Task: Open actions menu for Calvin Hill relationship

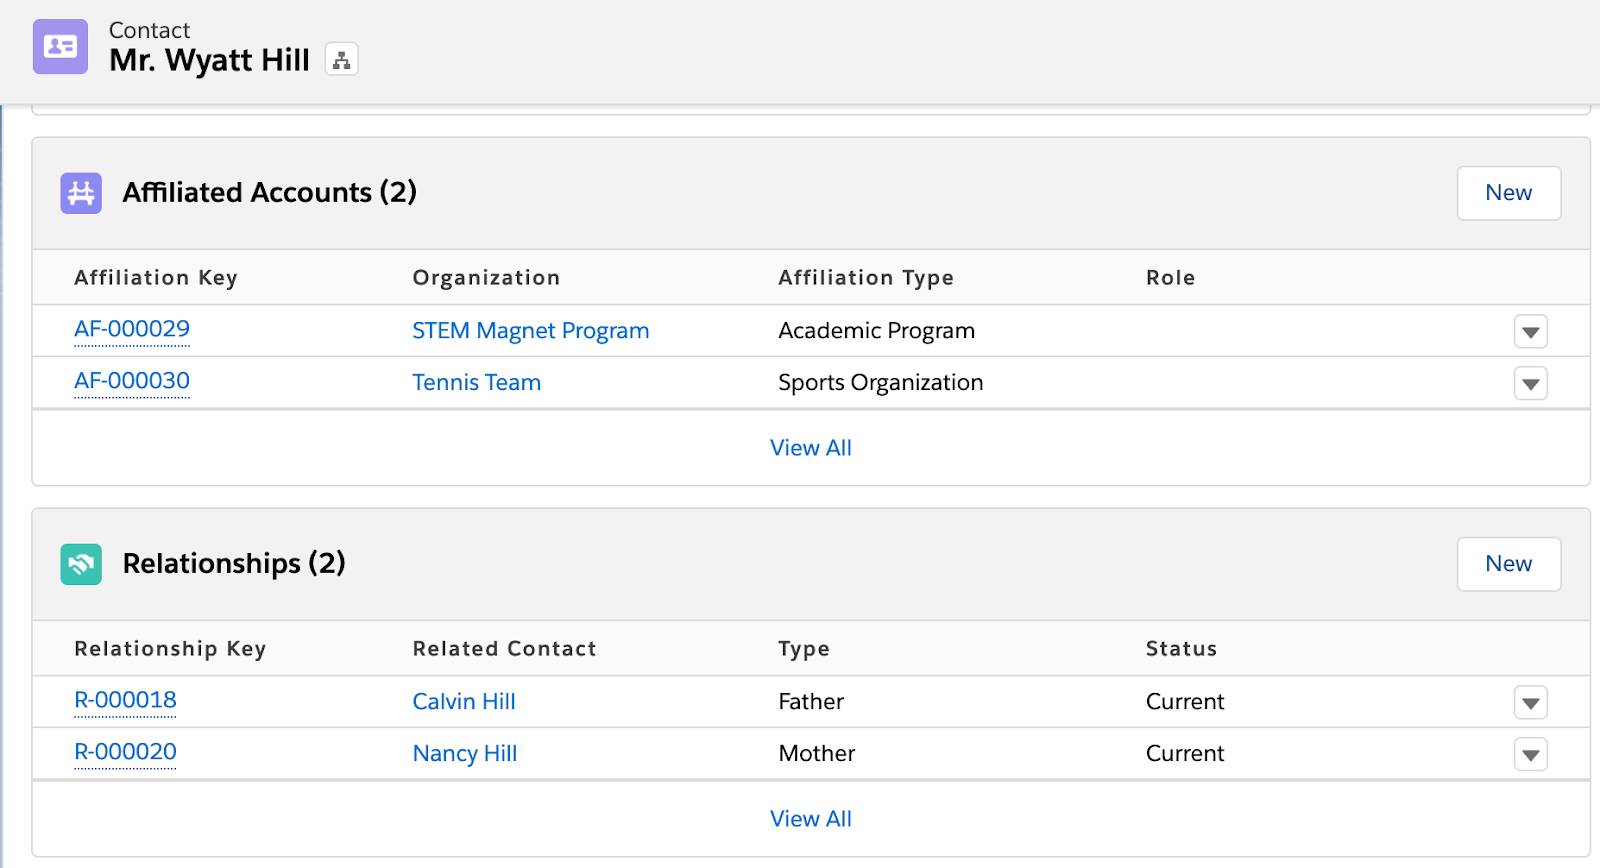Action: tap(1530, 703)
